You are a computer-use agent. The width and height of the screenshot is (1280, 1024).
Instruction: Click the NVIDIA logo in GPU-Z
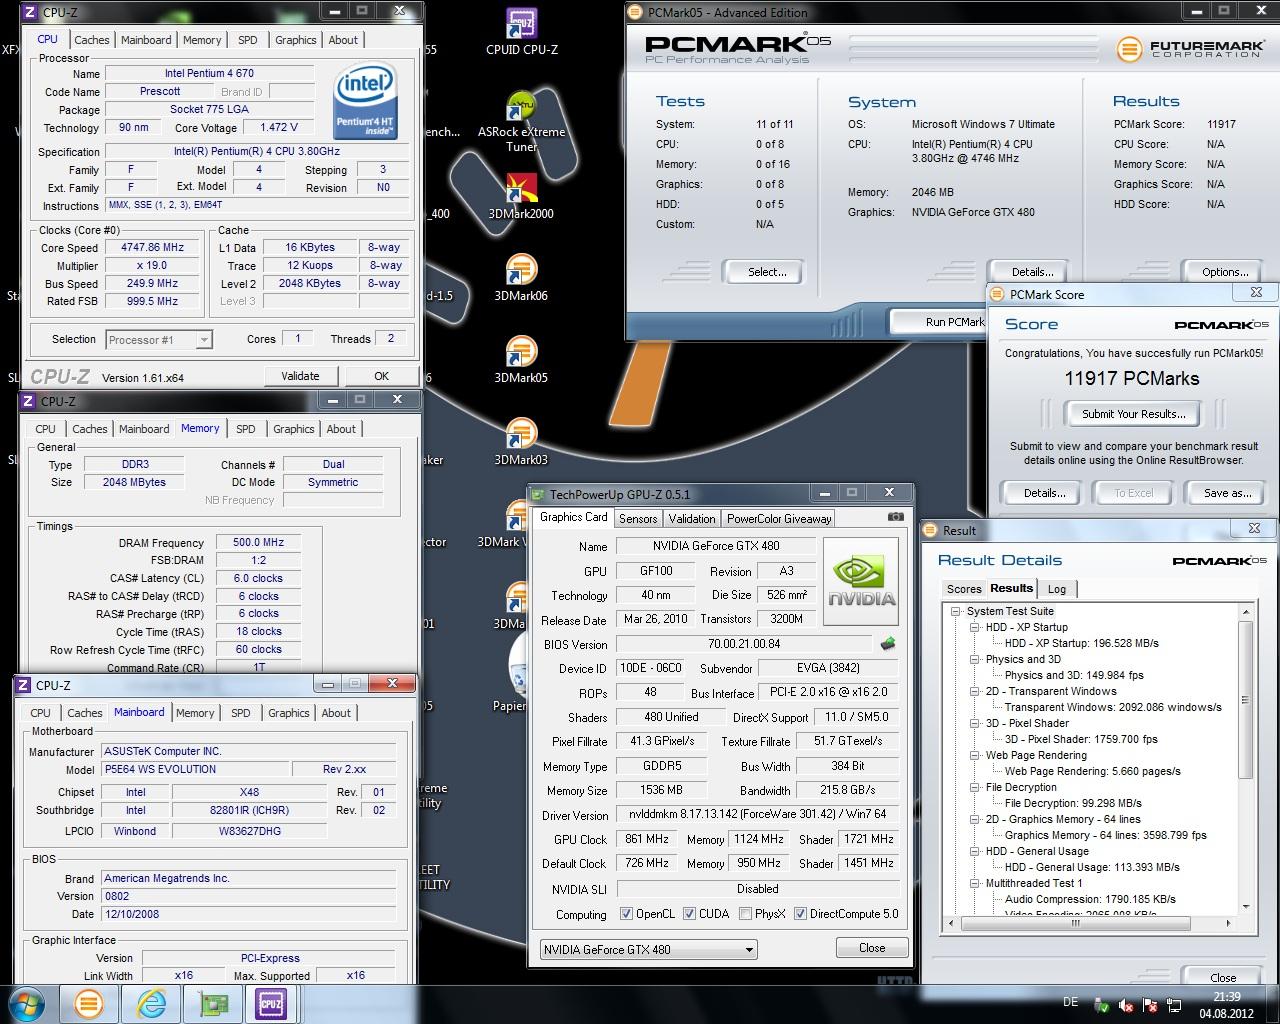coord(860,583)
